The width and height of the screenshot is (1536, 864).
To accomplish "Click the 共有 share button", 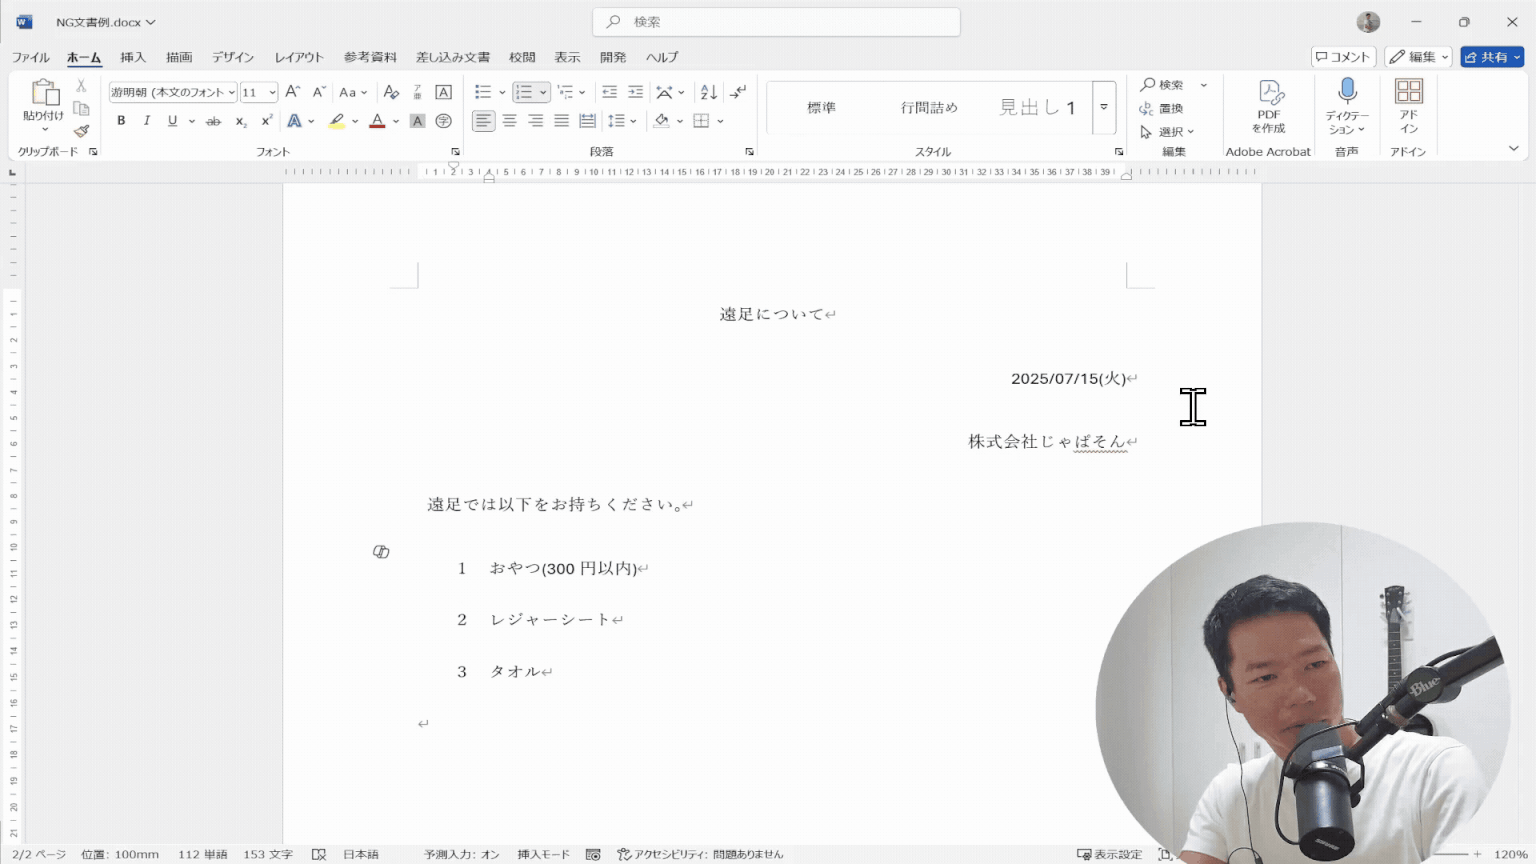I will pos(1486,57).
